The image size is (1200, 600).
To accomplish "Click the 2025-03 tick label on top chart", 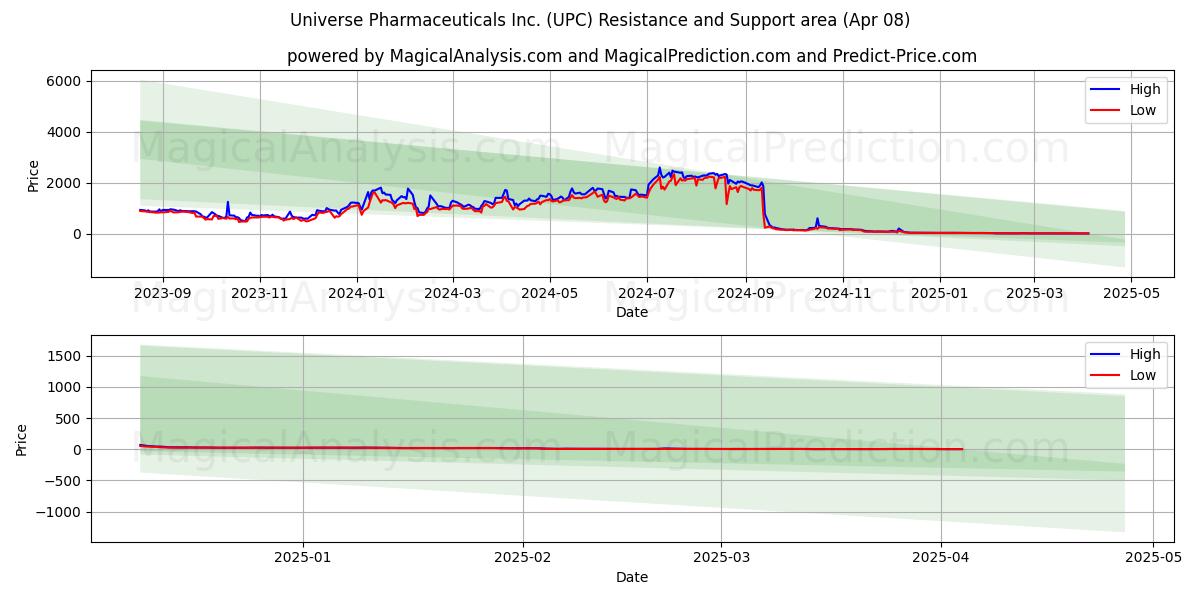I will (x=1034, y=294).
